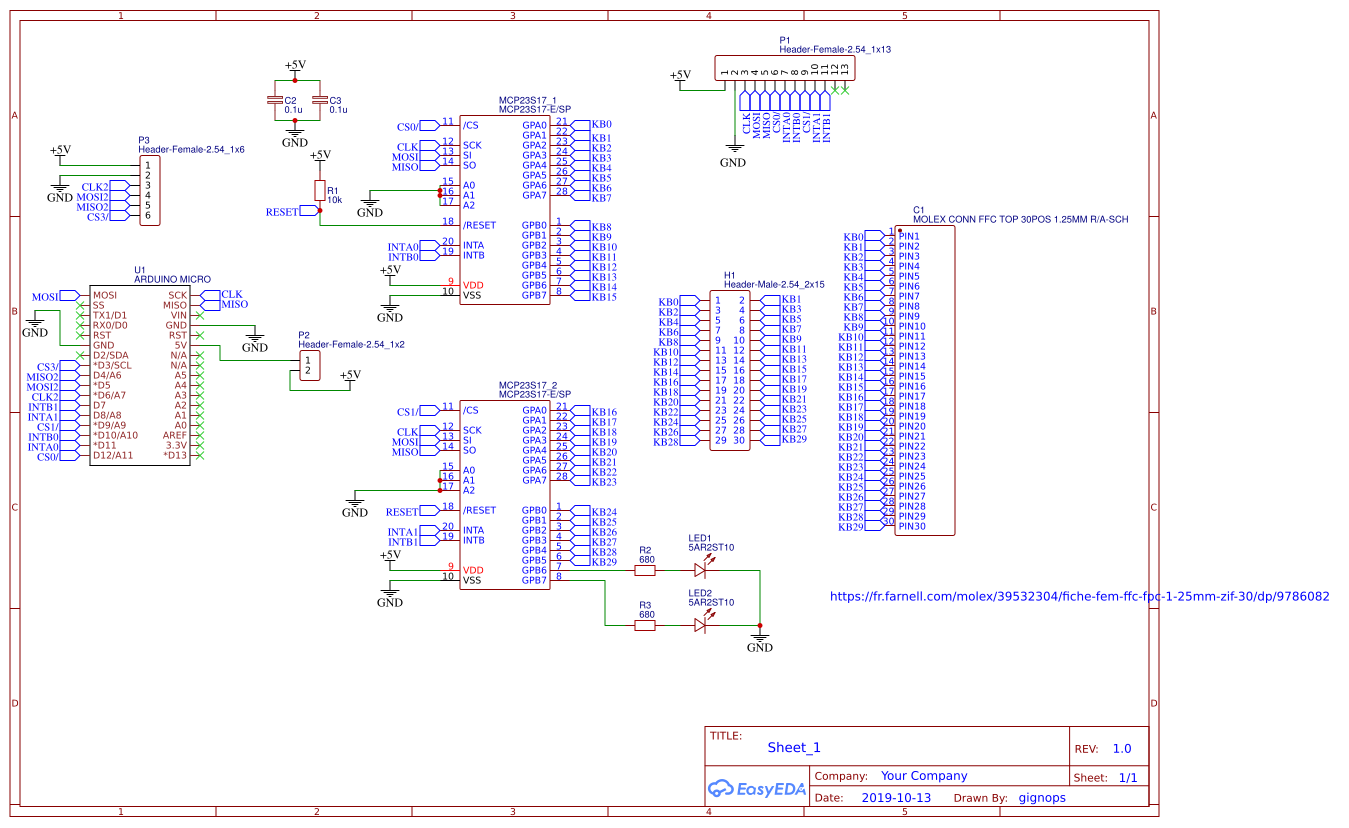This screenshot has height=828, width=1349.
Task: Click the 'Your Company' field
Action: pyautogui.click(x=924, y=776)
